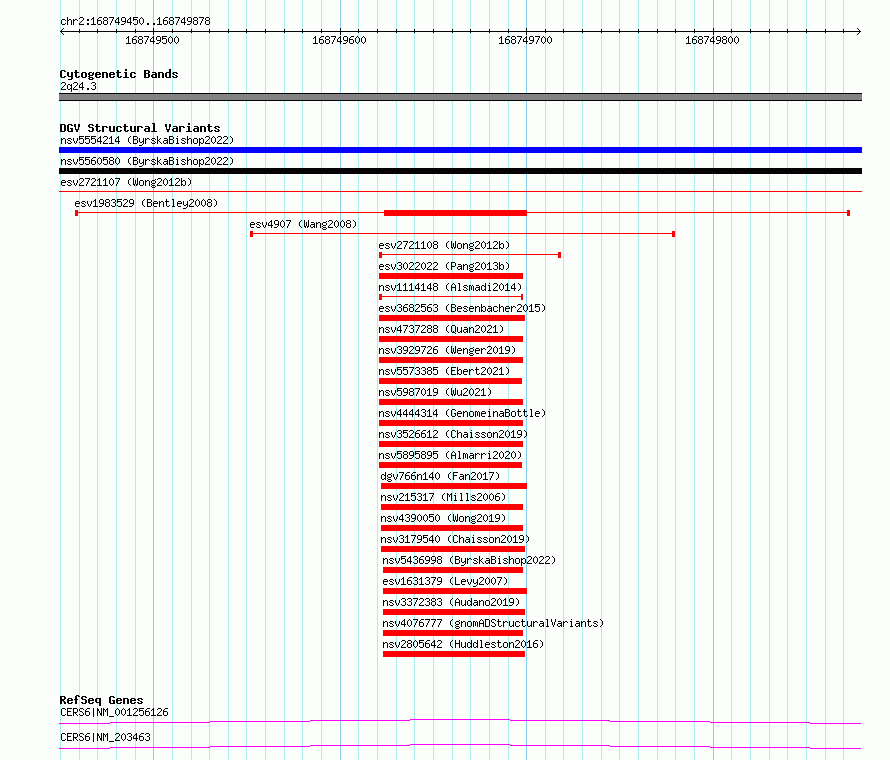
Task: Select the CERS6|NM_203463 gene label
Action: click(x=105, y=737)
